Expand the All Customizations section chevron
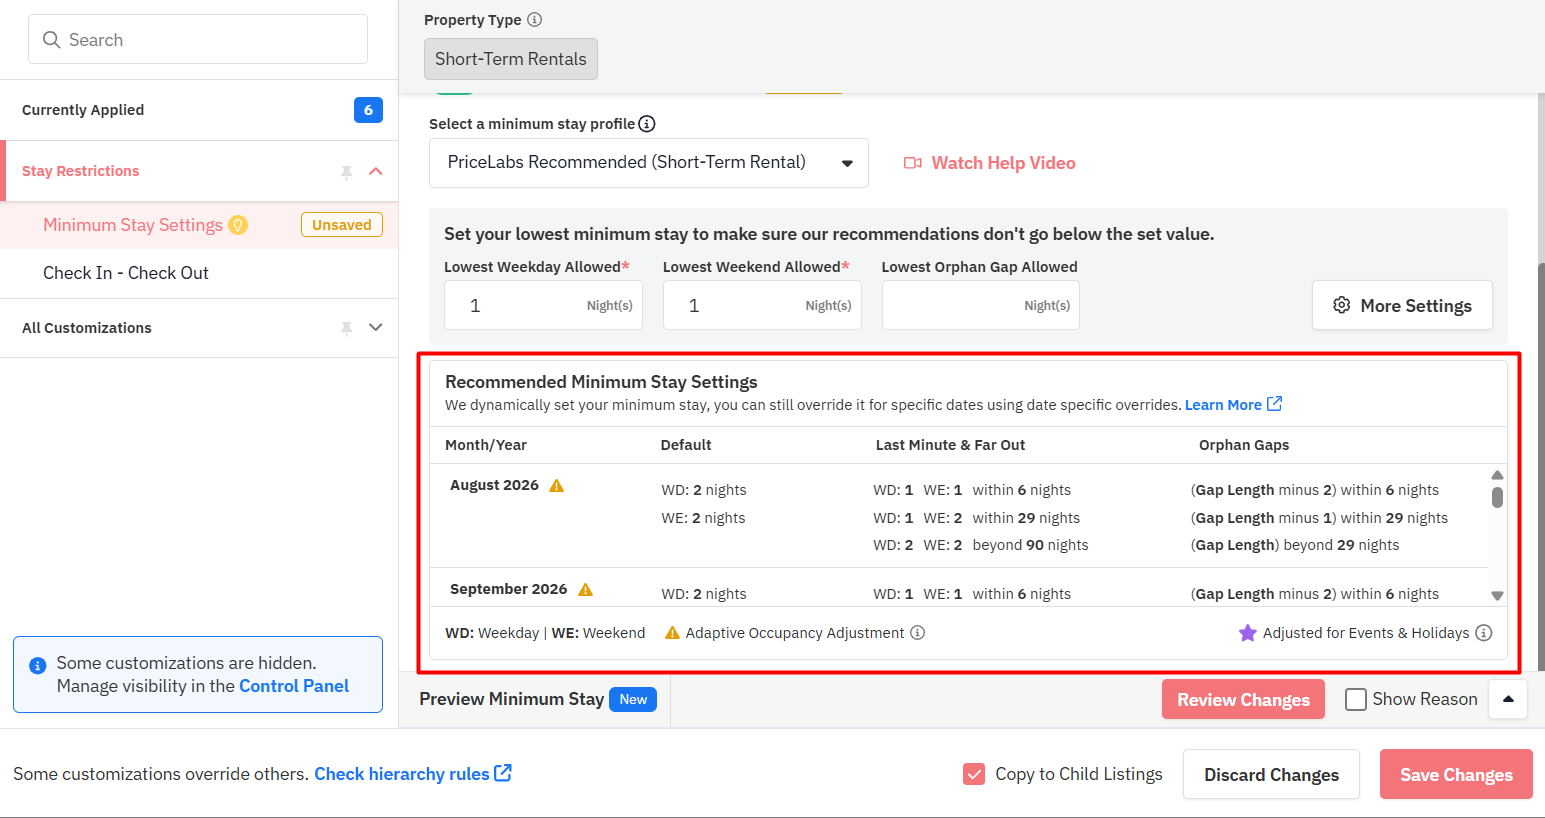 [376, 327]
